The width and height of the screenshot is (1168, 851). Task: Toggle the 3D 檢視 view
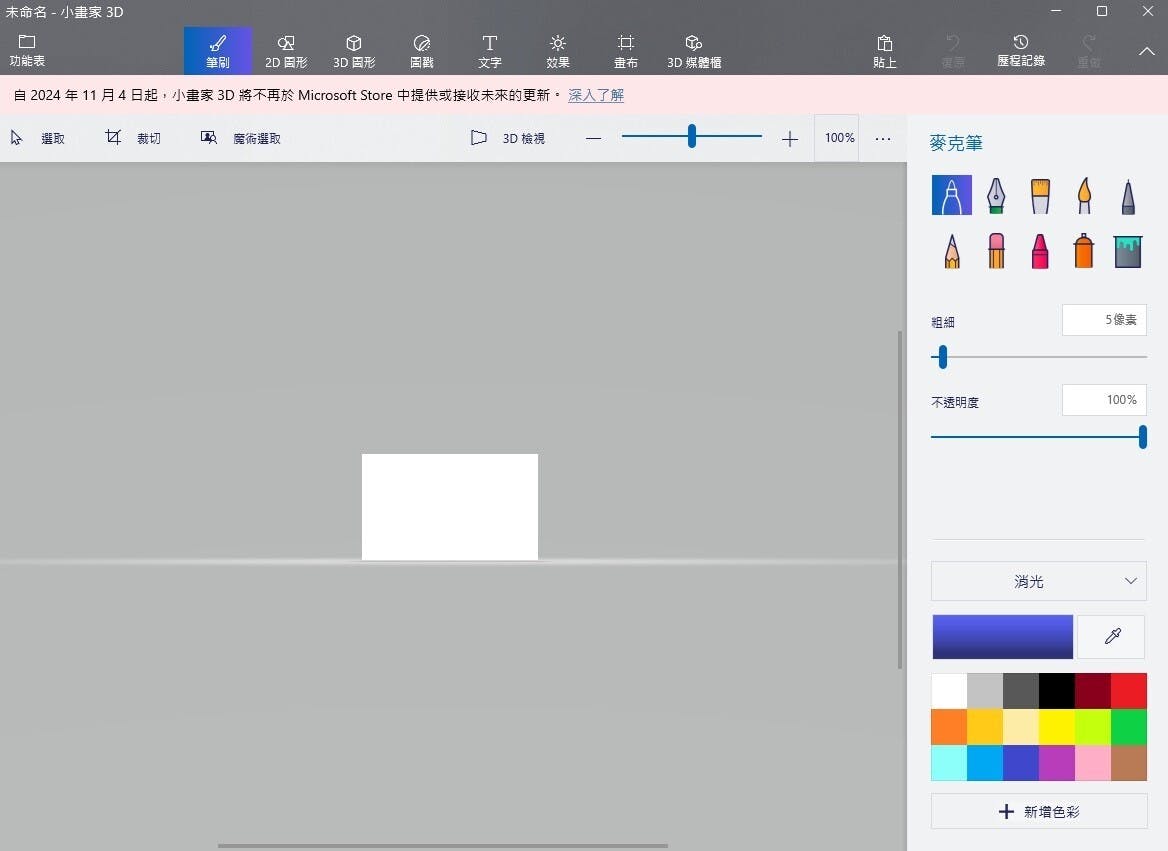tap(508, 138)
